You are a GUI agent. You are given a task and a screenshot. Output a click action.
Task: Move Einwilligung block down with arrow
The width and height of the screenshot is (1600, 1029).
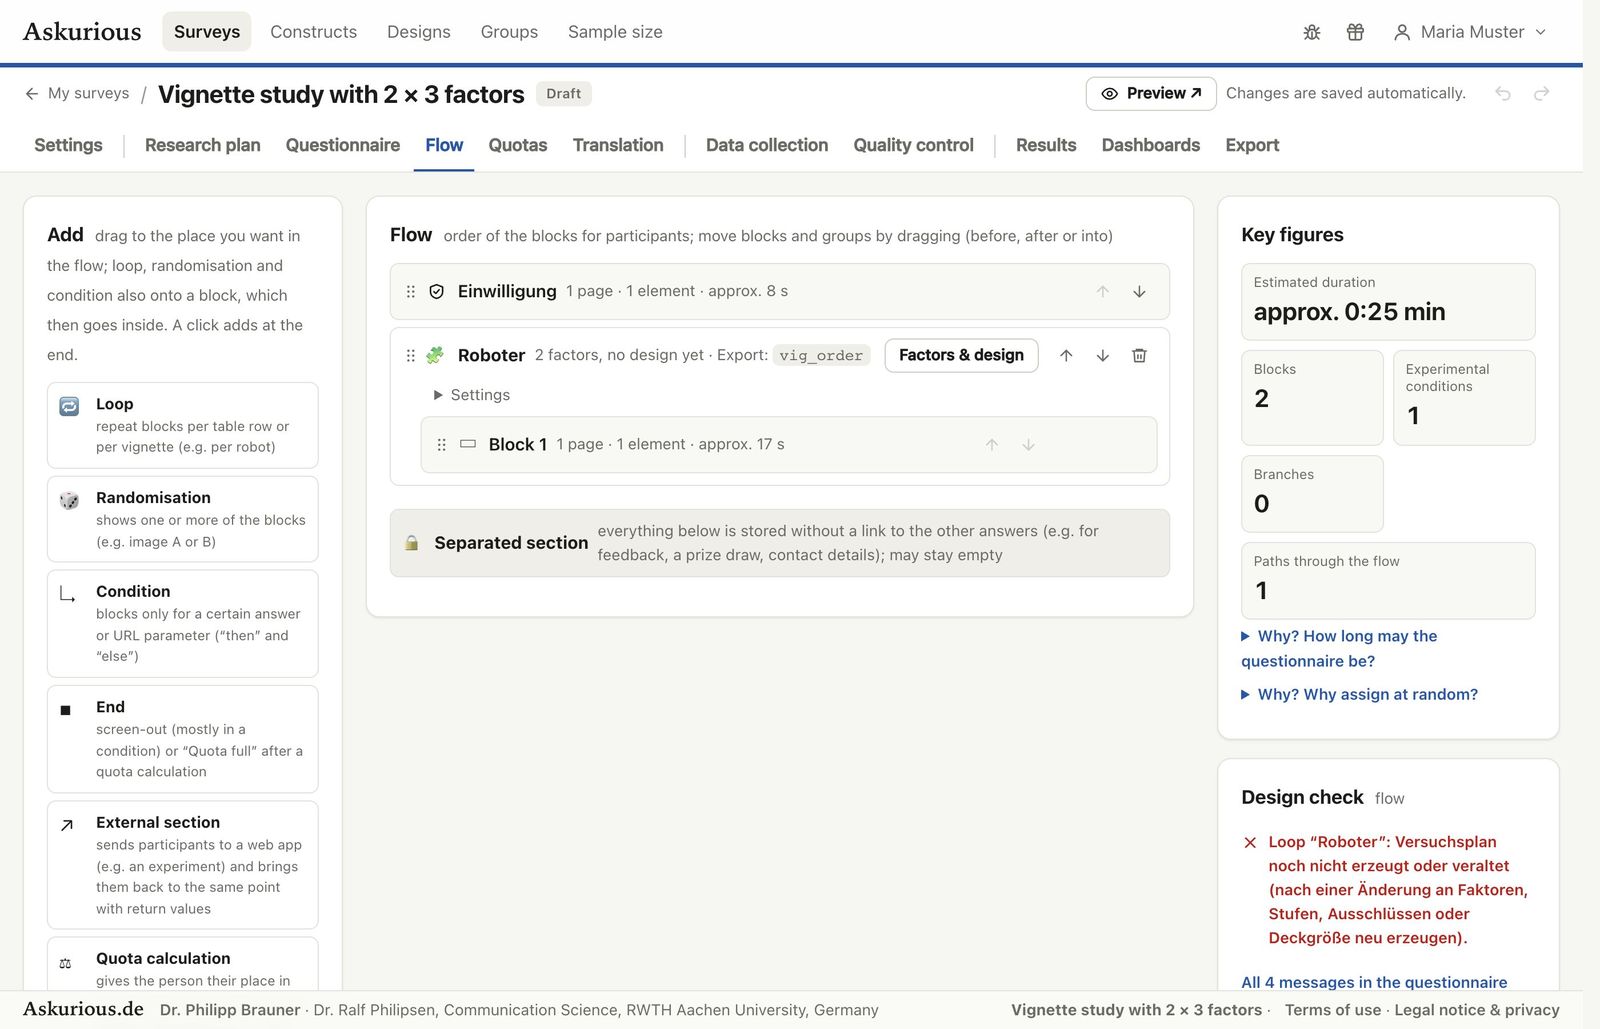click(1139, 291)
